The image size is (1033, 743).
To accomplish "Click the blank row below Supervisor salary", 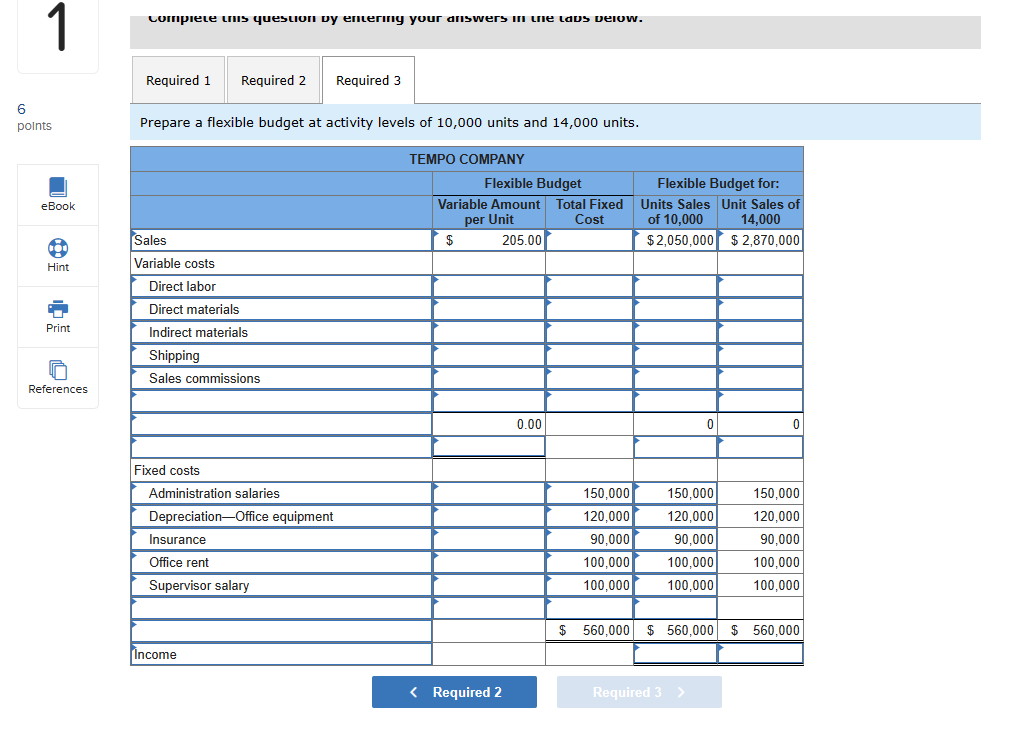I will coord(488,607).
